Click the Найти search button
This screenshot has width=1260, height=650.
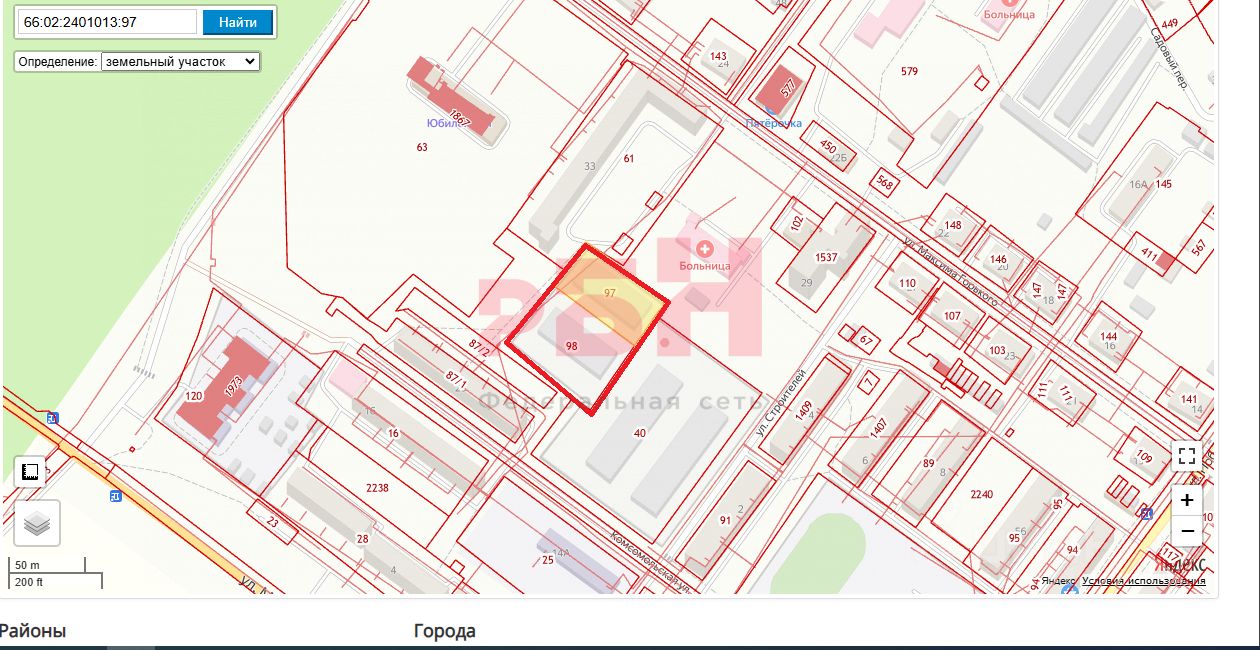coord(238,22)
